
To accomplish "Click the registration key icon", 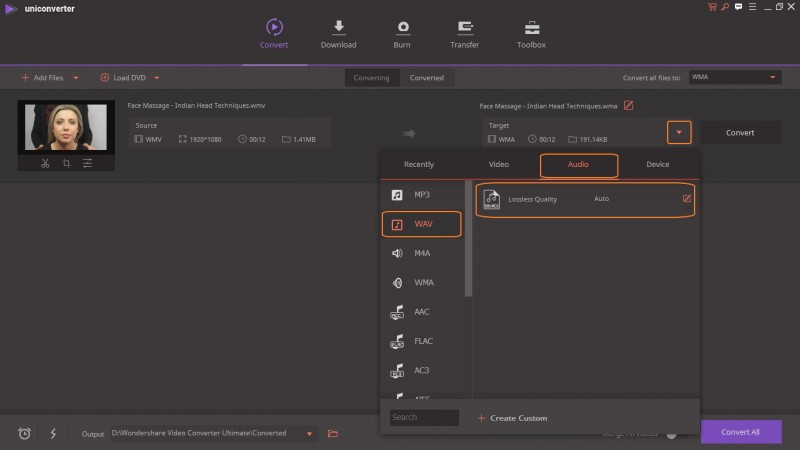I will (725, 7).
